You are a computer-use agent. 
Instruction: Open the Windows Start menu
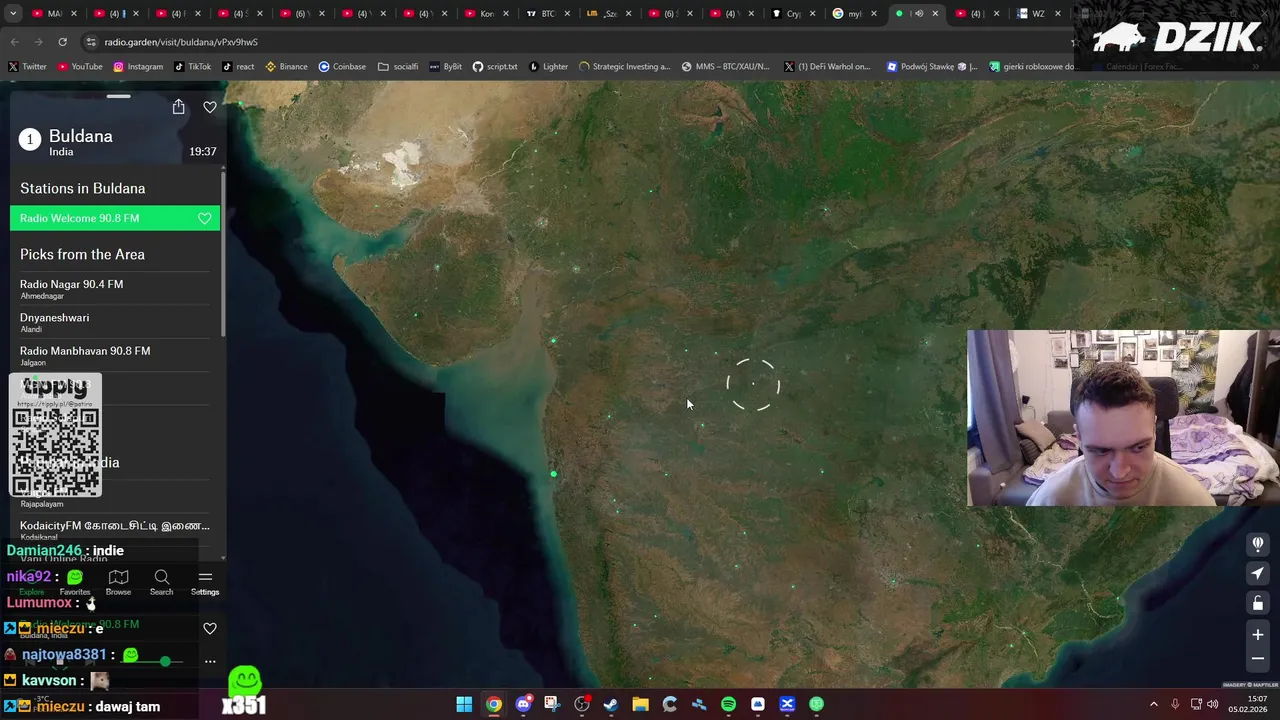464,704
